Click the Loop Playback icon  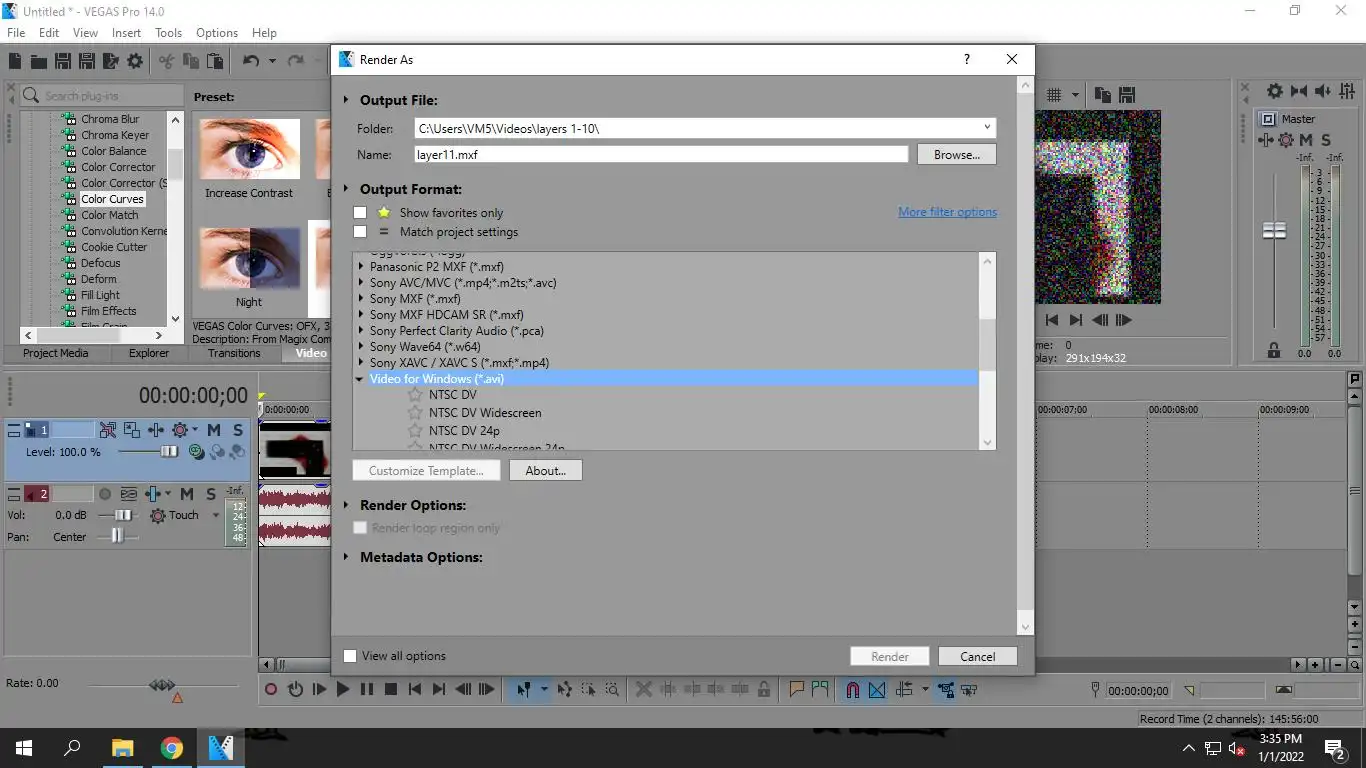coord(295,689)
